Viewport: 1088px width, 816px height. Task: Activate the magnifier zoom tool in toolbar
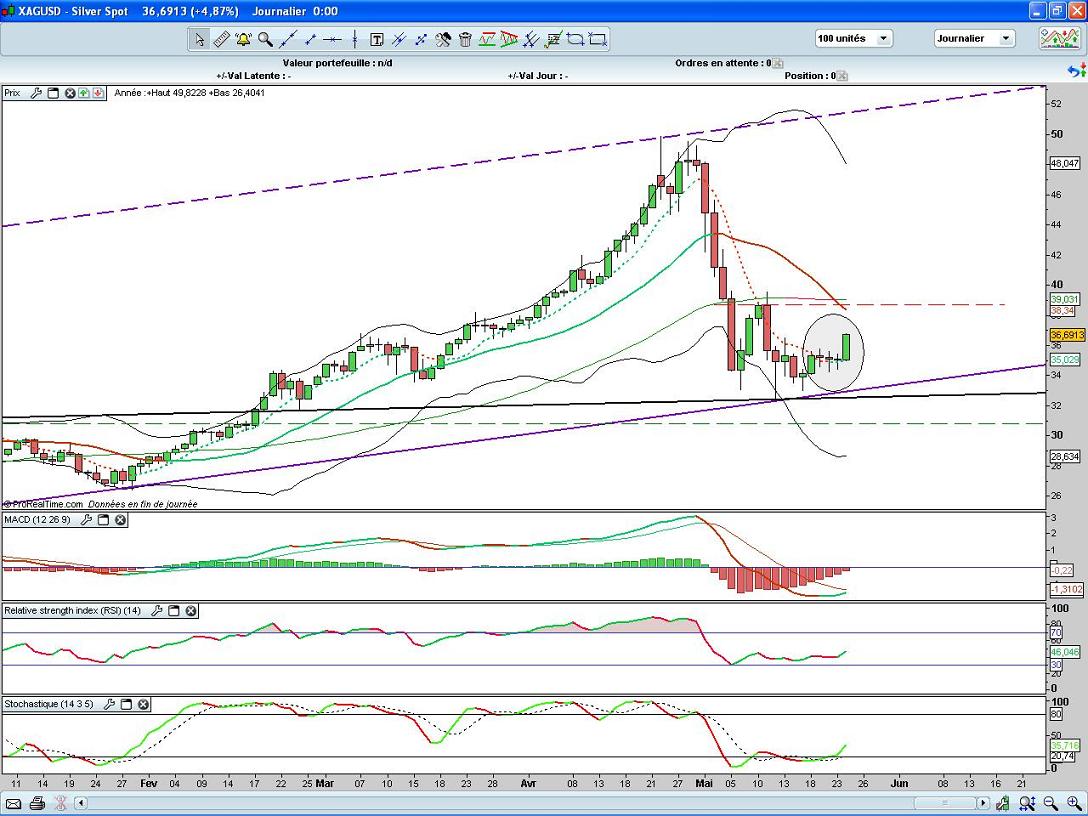pos(265,40)
